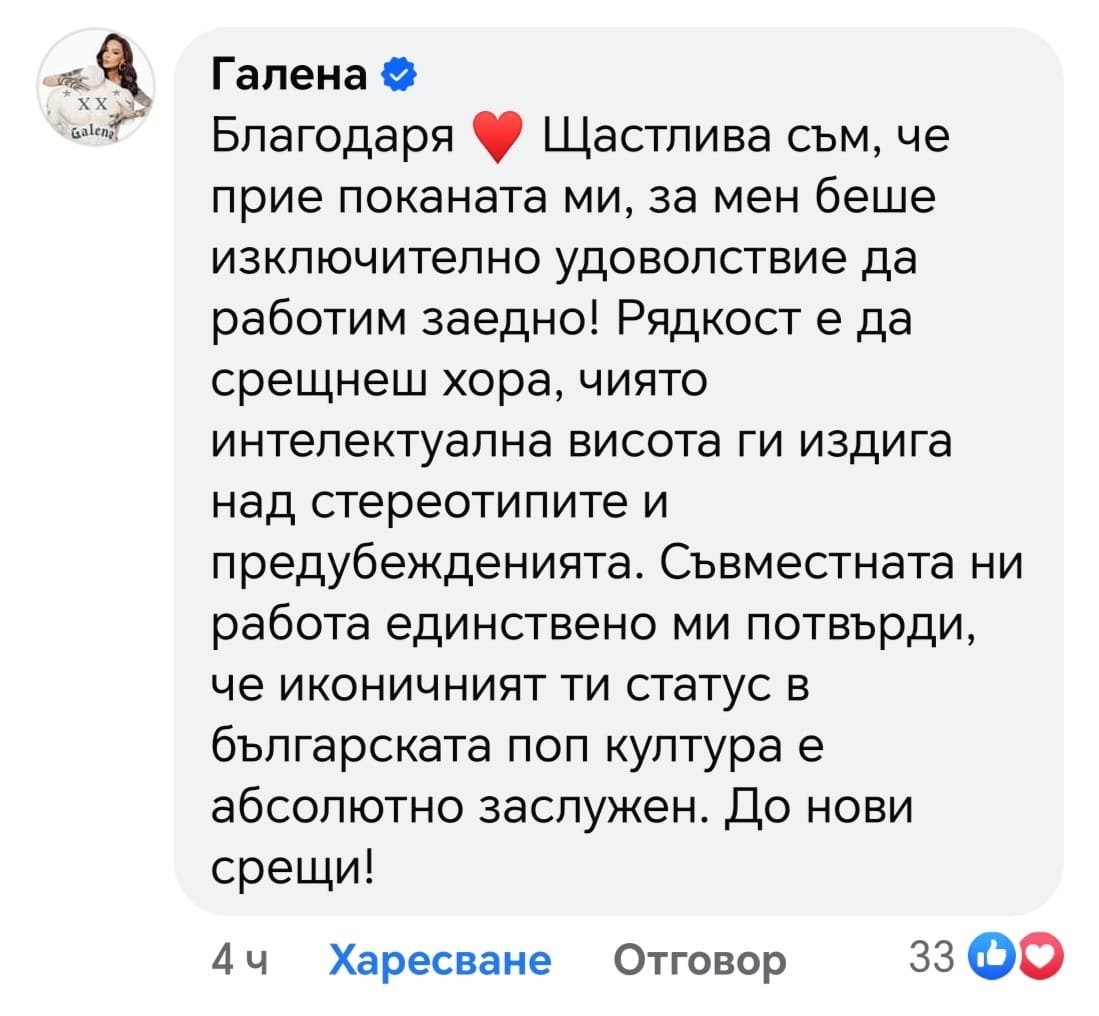The width and height of the screenshot is (1099, 1016).
Task: Show the 33 reactions list
Action: click(x=934, y=958)
